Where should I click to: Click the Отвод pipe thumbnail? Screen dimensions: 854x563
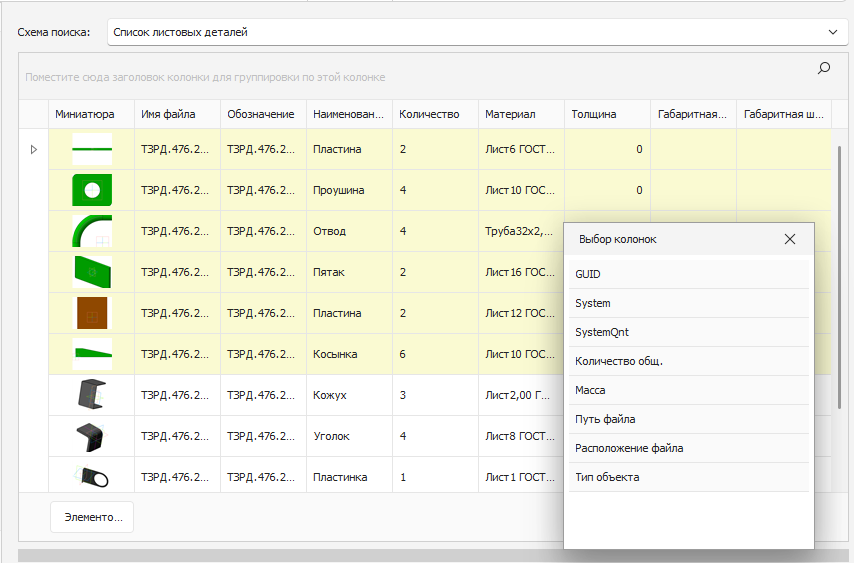92,231
